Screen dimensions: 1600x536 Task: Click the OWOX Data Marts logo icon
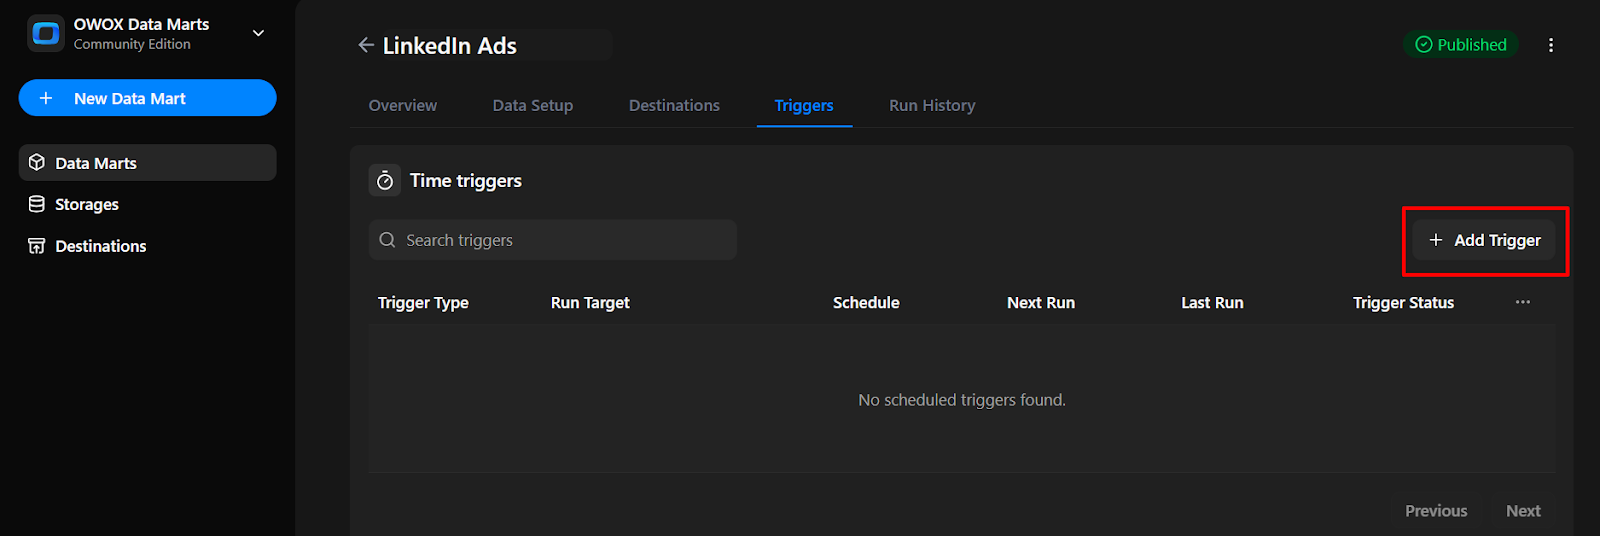click(46, 33)
